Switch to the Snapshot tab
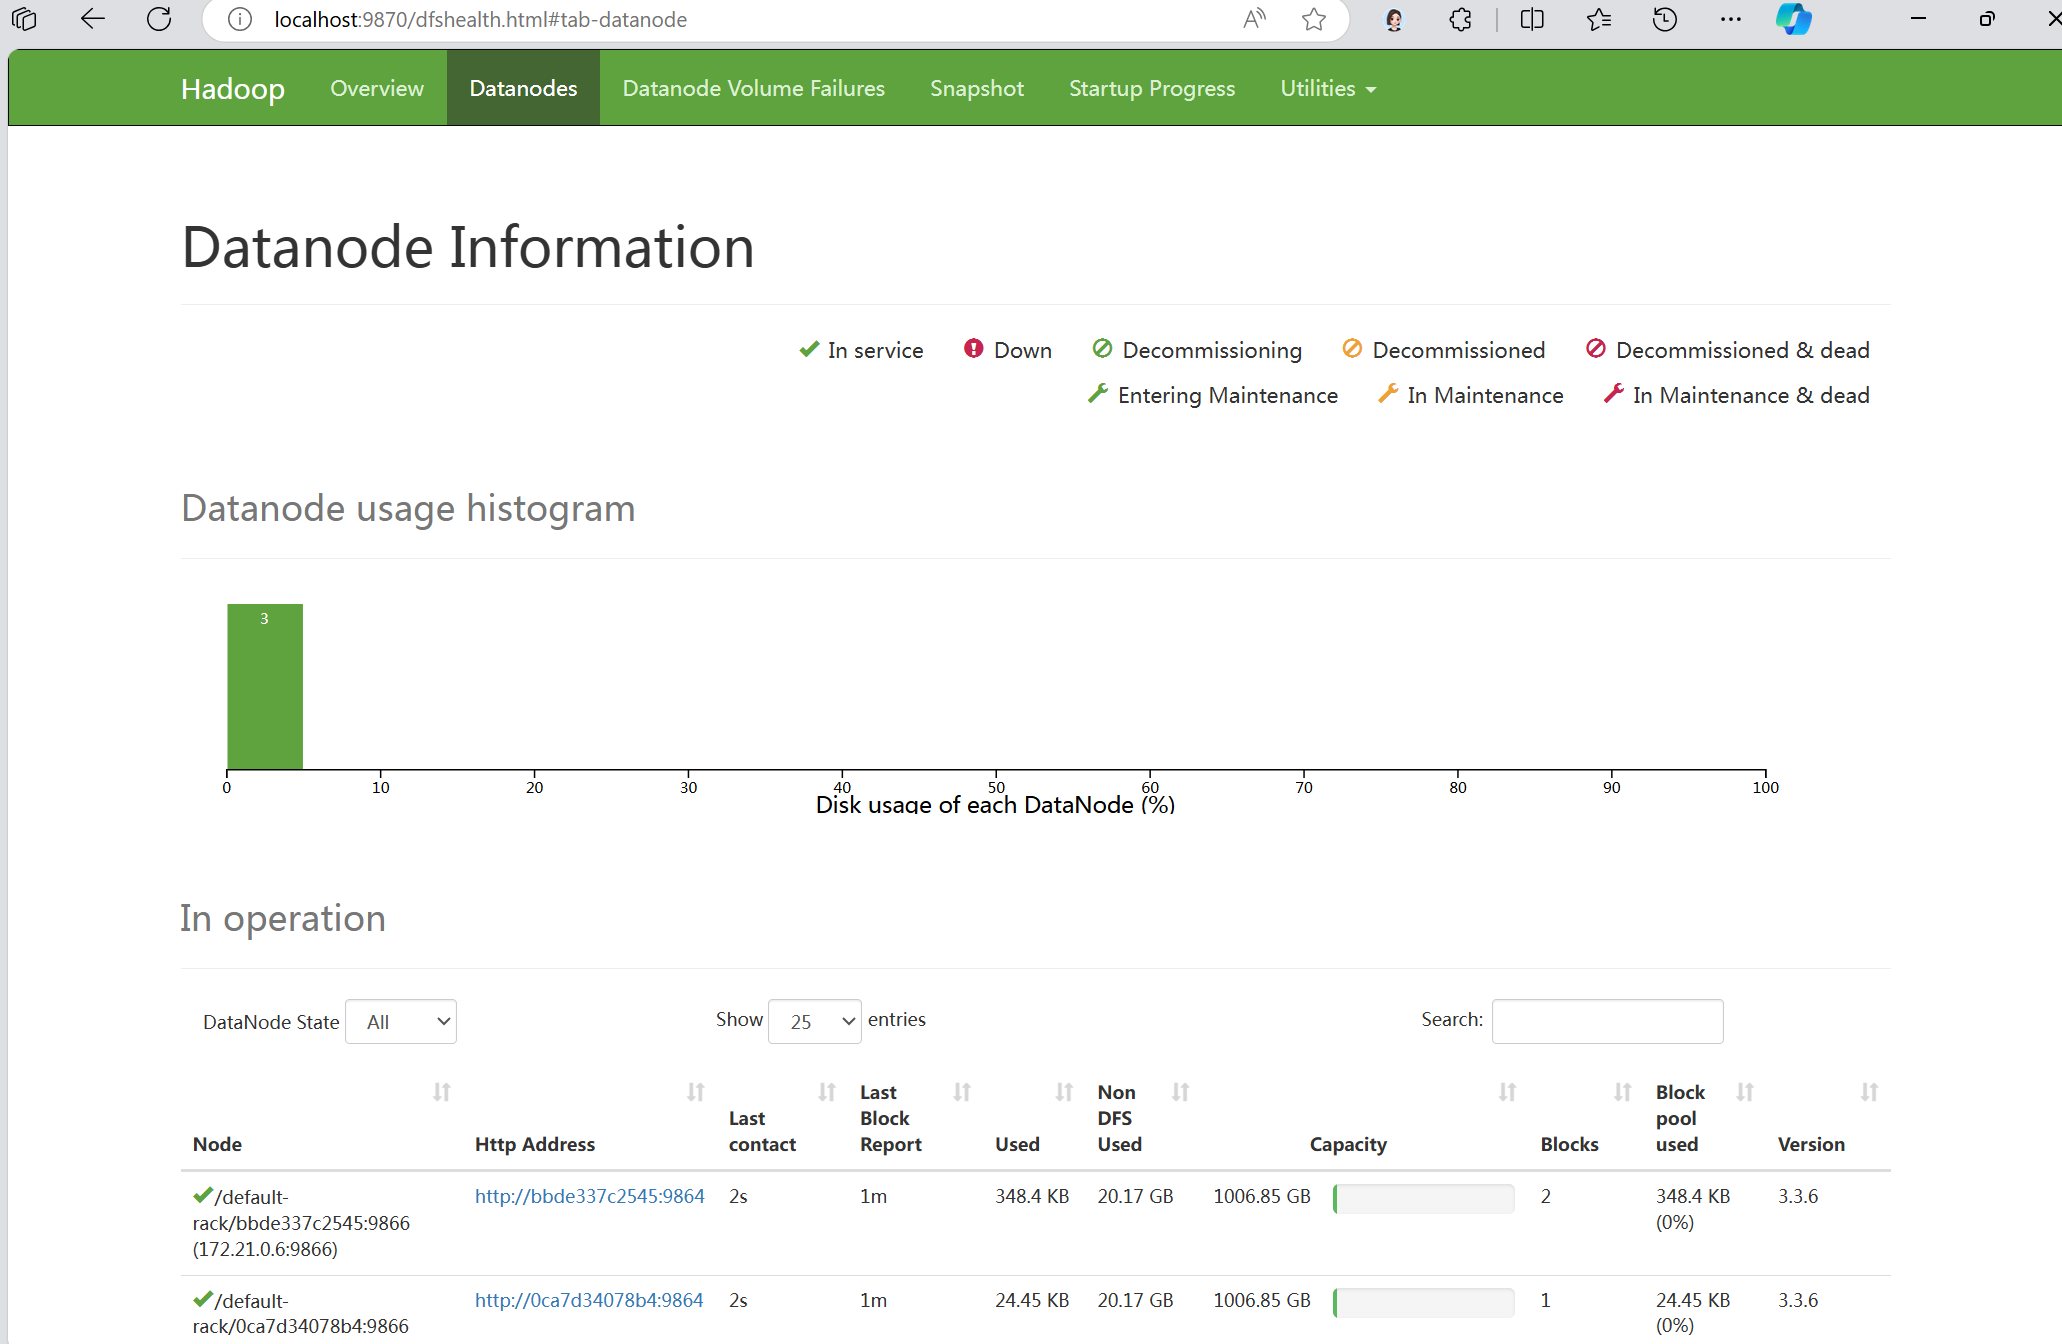2062x1344 pixels. (x=977, y=88)
